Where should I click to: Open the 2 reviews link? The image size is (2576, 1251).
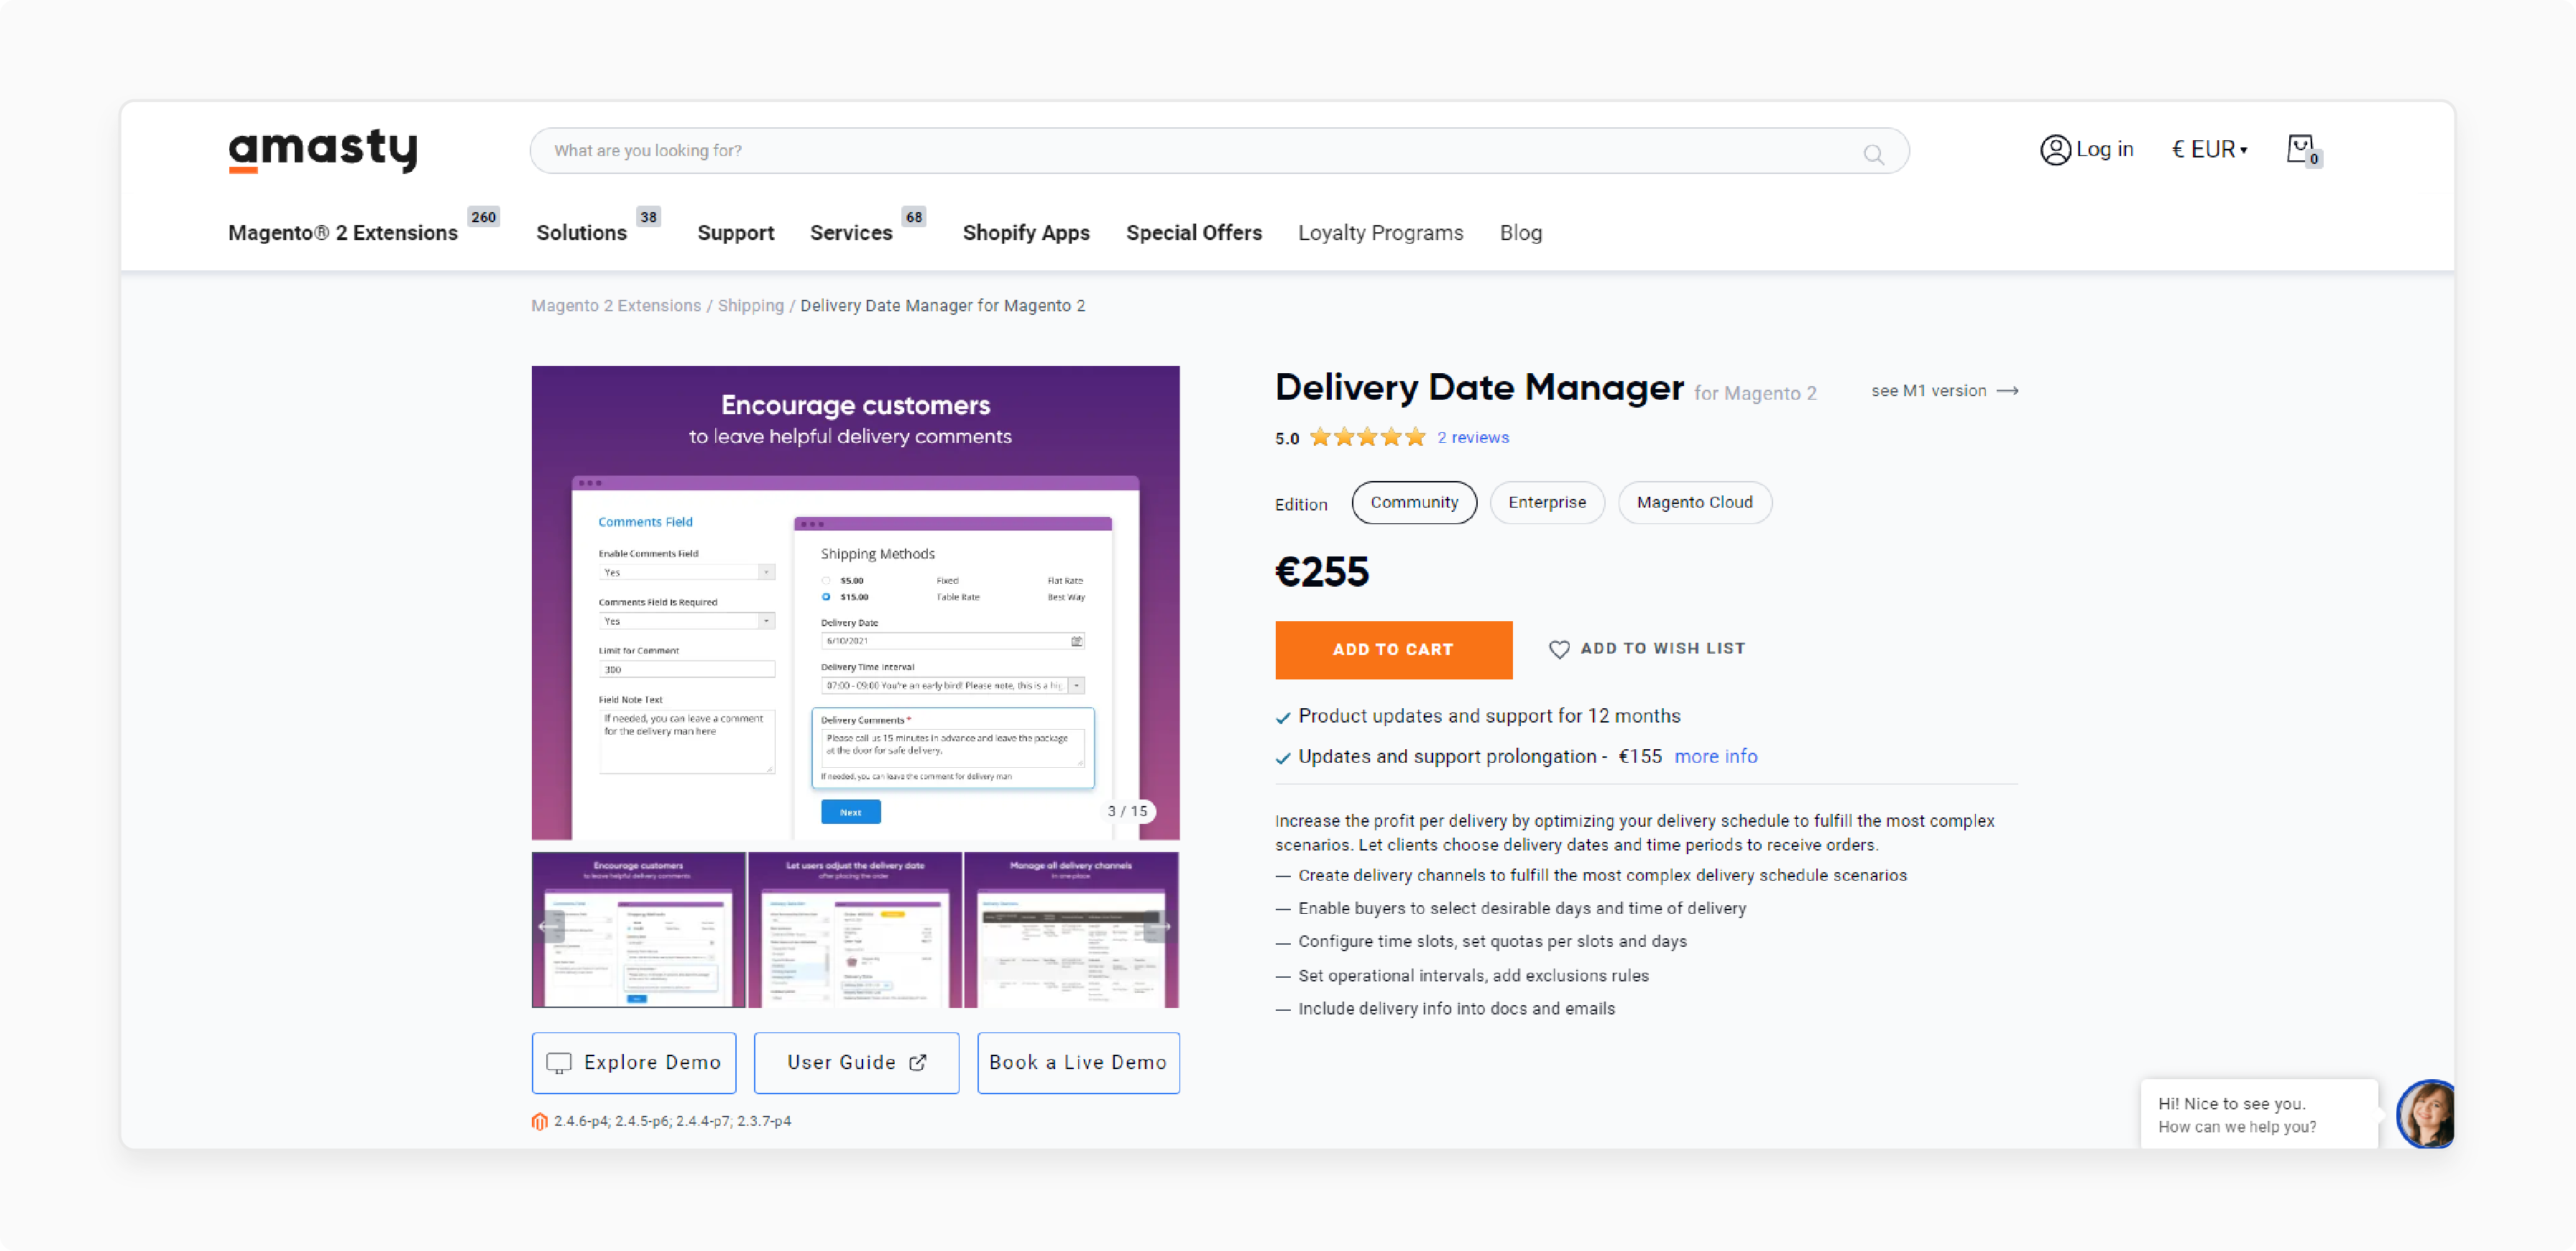pos(1473,438)
